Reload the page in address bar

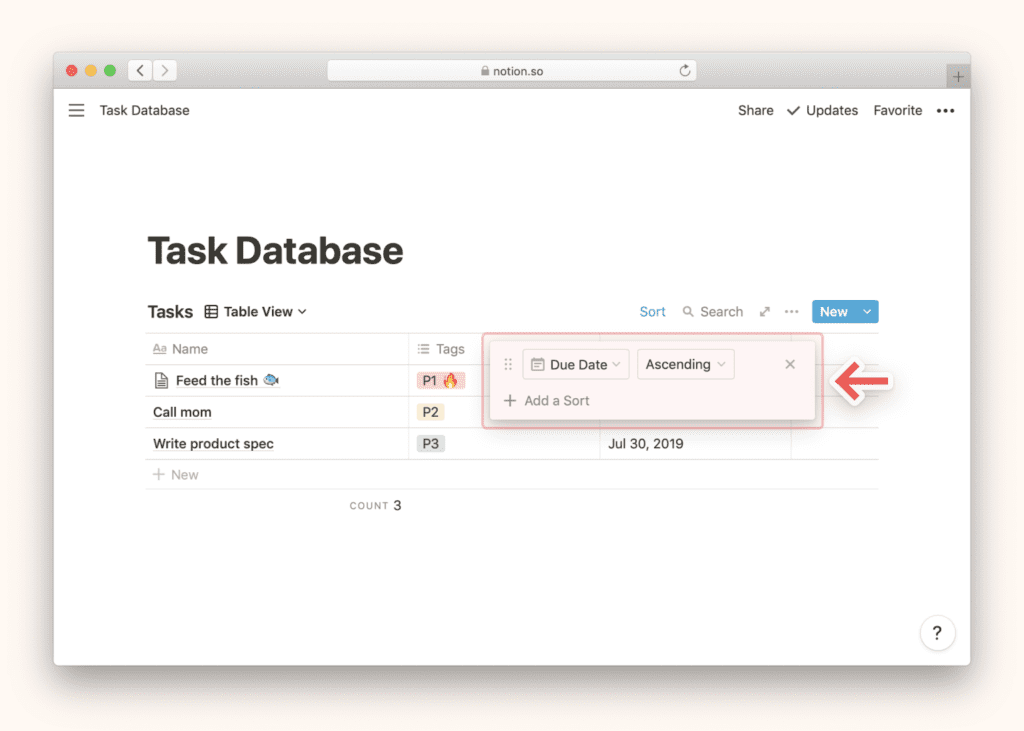(684, 71)
